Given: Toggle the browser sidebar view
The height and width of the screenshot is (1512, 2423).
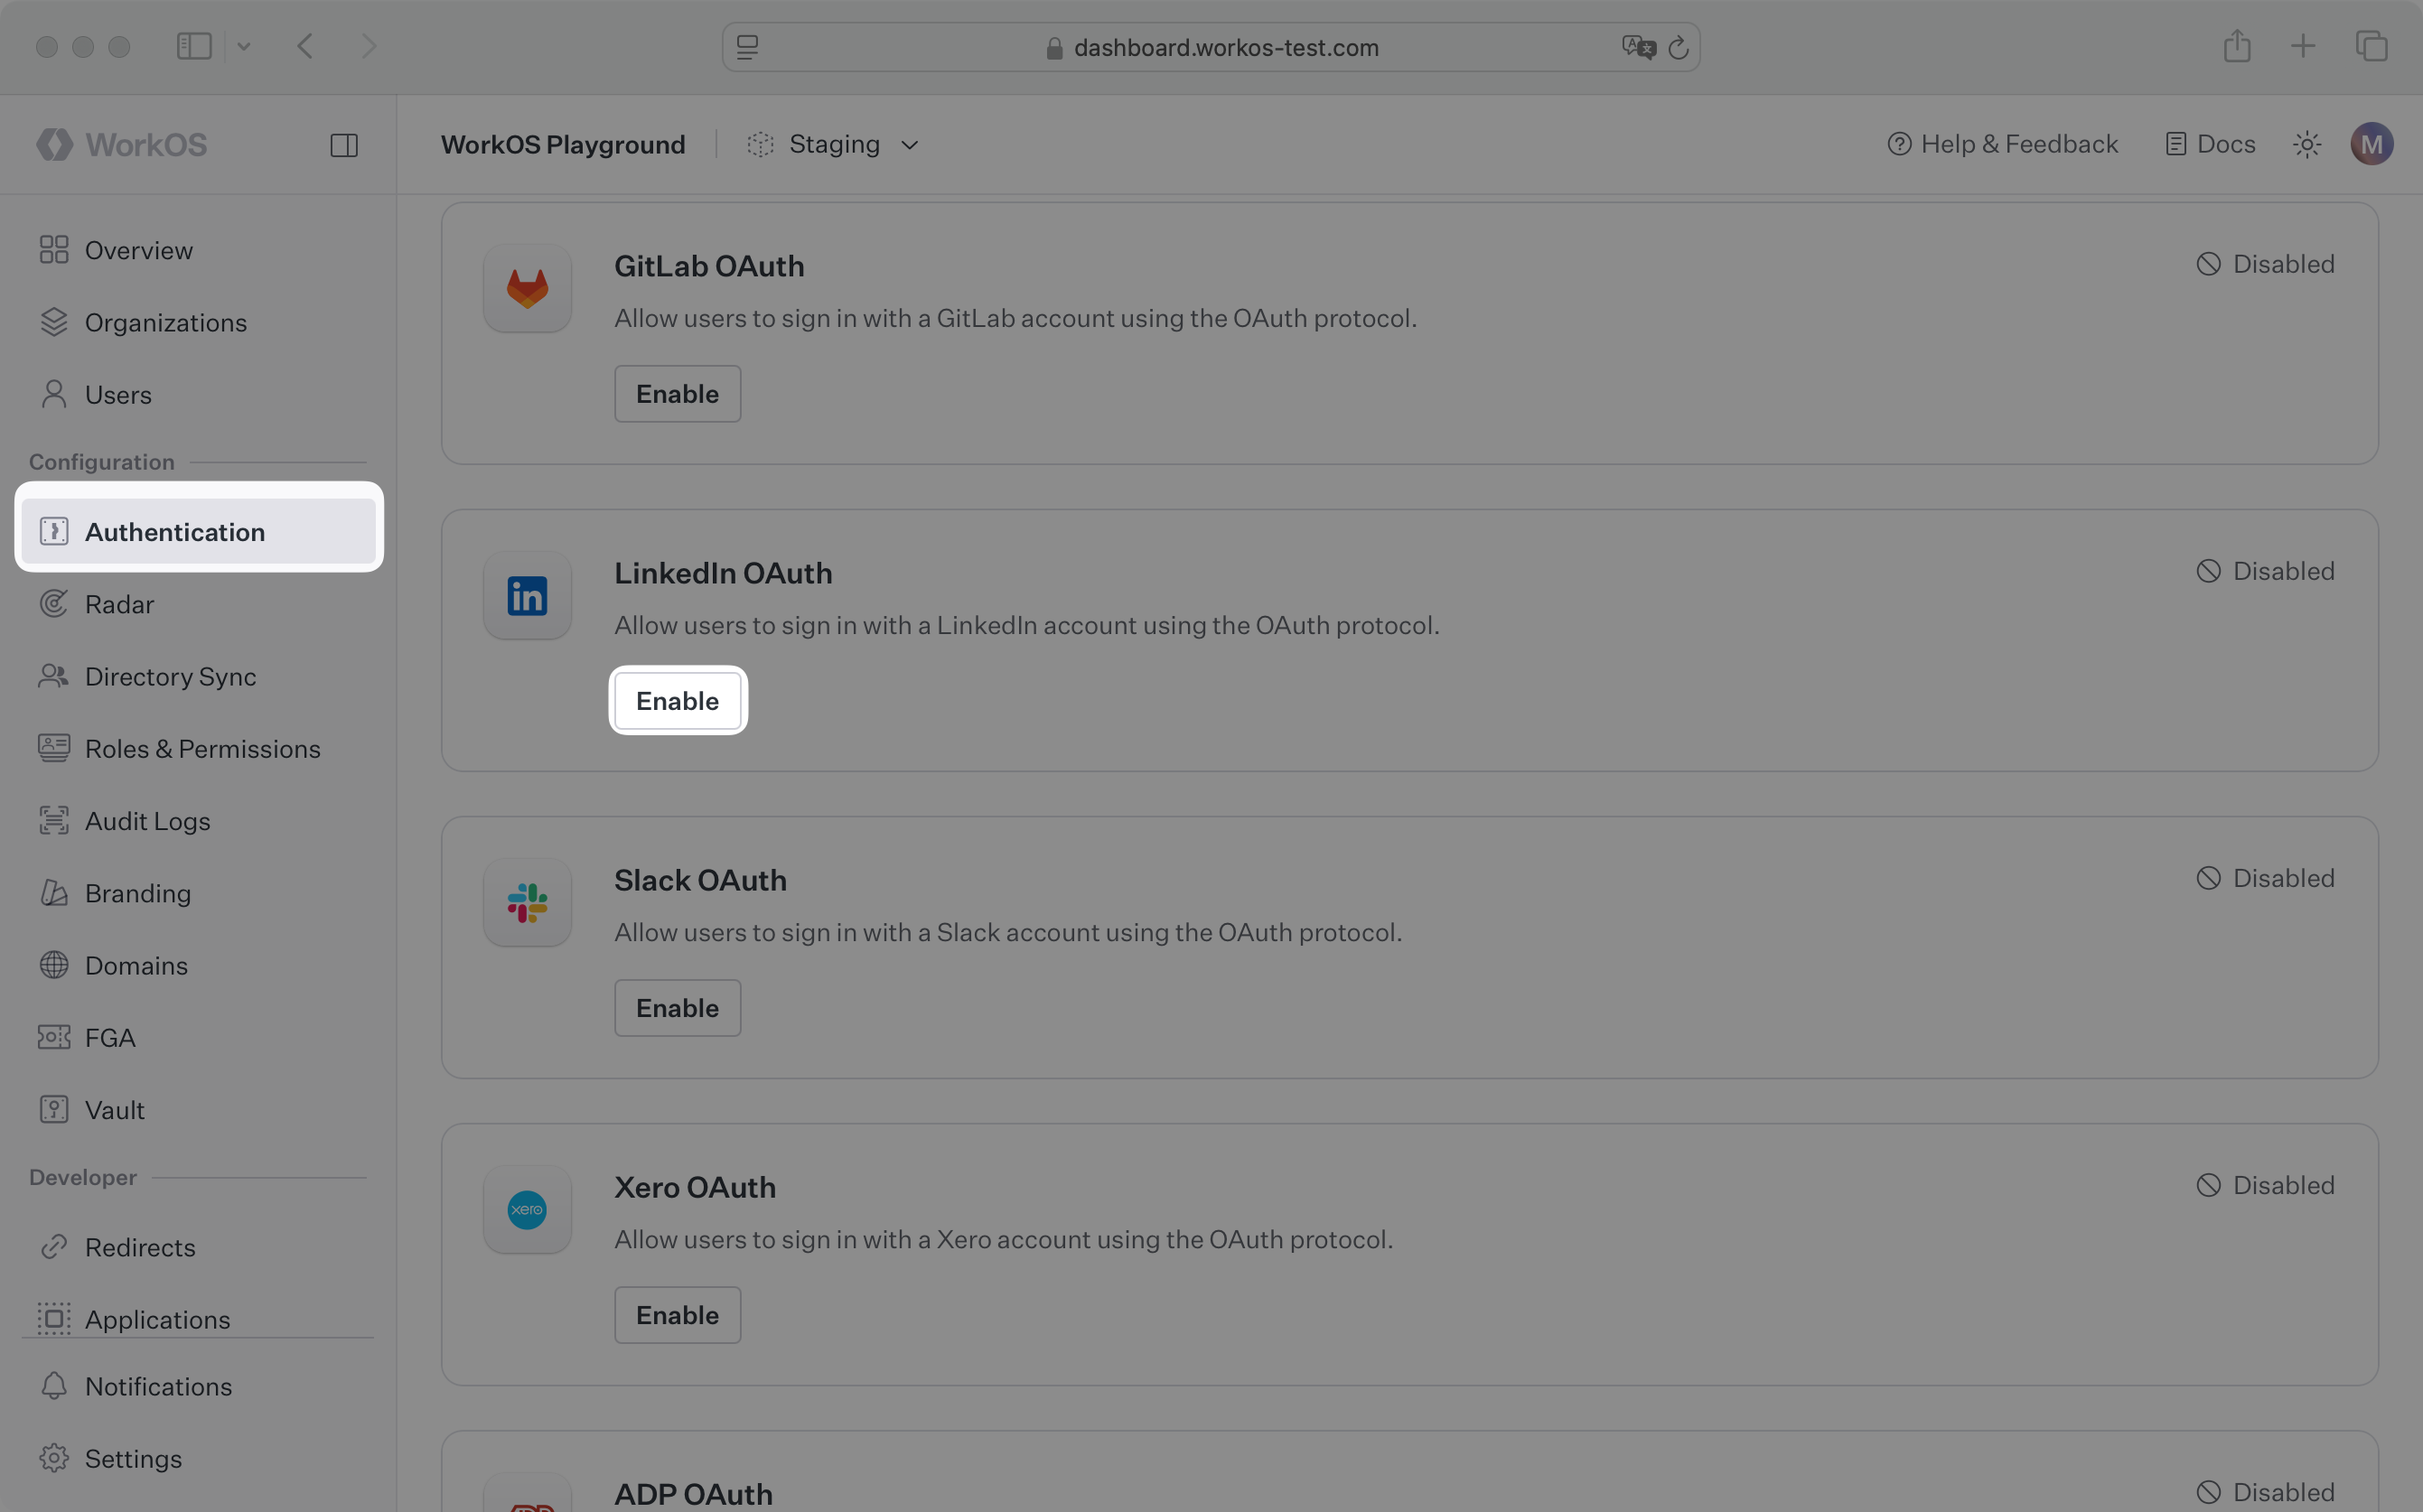Looking at the screenshot, I should click(x=194, y=46).
